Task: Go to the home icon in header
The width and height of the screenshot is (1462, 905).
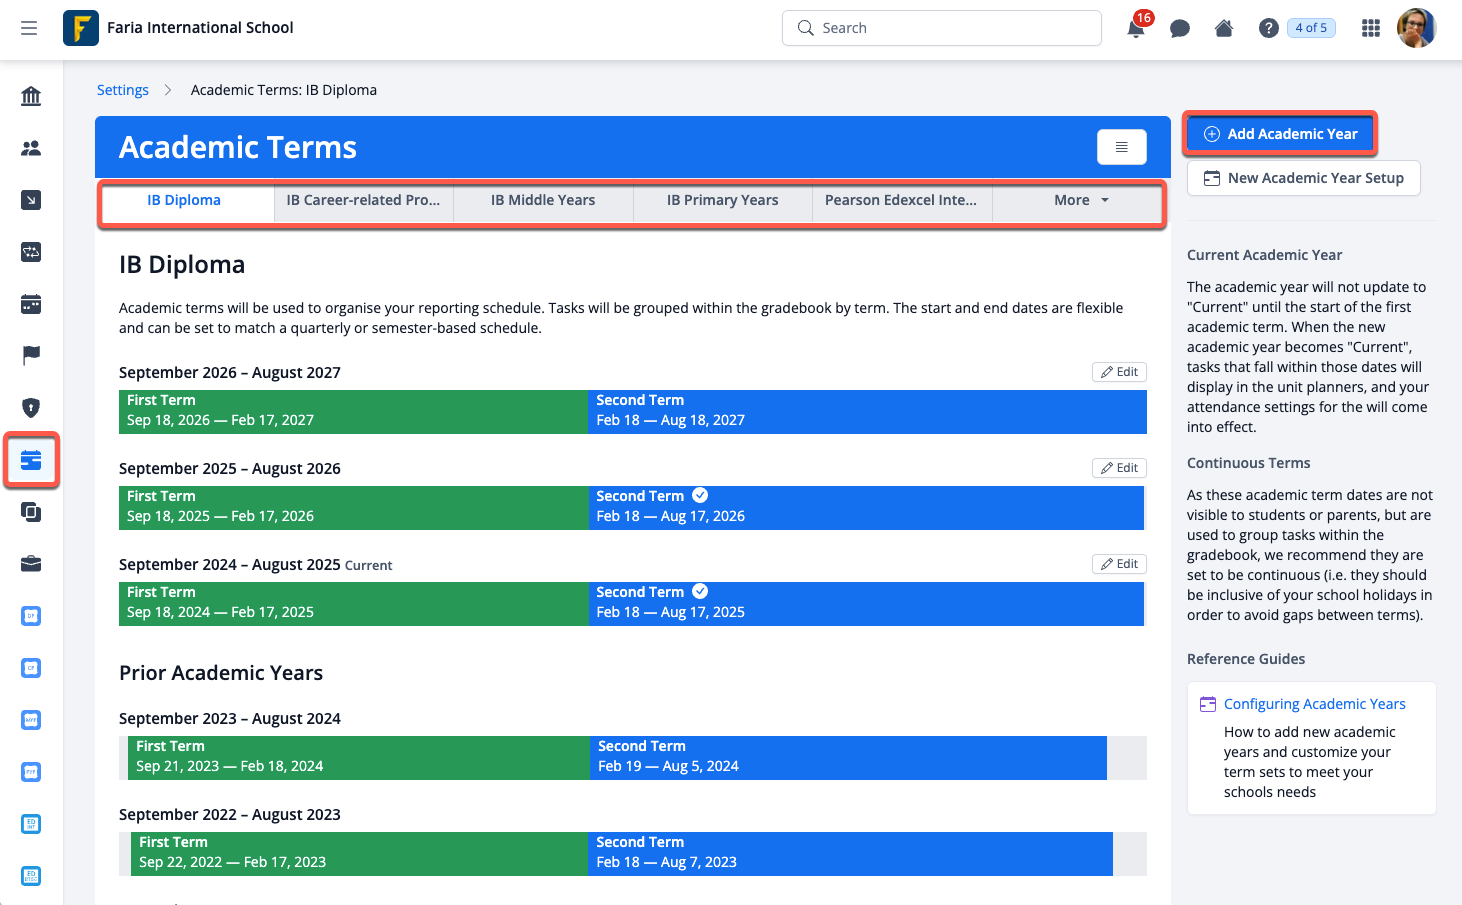Action: [x=1224, y=28]
